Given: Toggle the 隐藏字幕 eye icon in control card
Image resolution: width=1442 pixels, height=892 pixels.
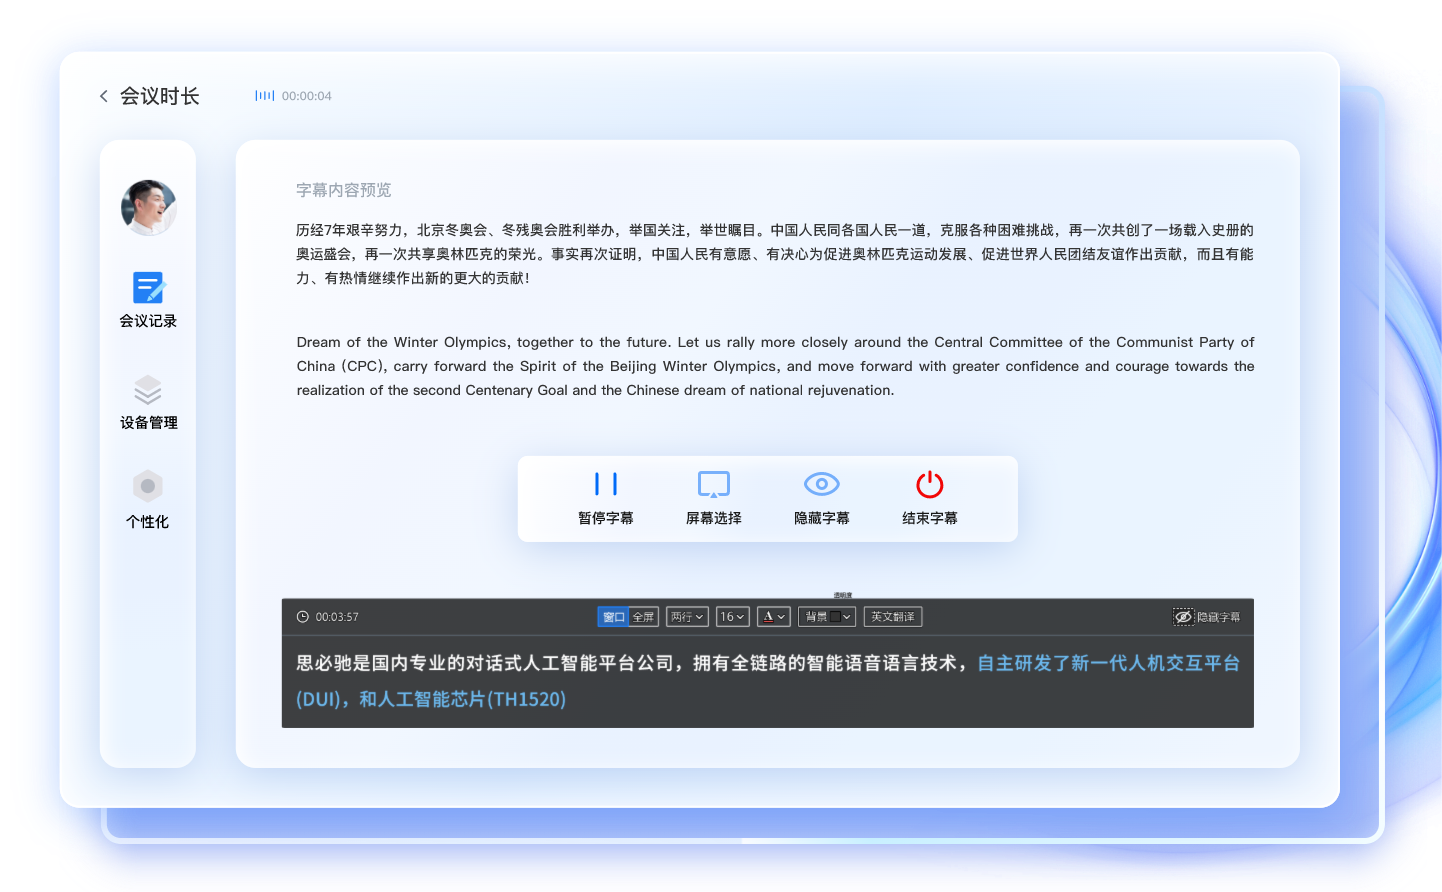Looking at the screenshot, I should click(822, 484).
